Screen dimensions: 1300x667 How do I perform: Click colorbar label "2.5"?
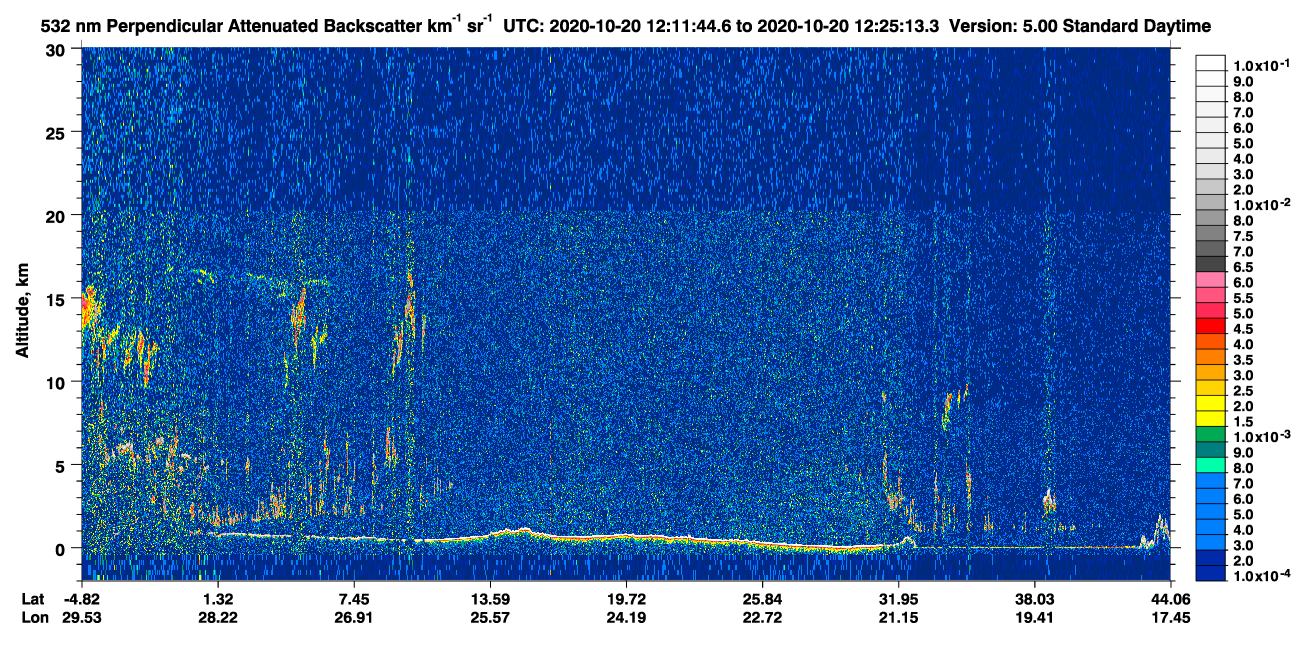[x=1242, y=390]
